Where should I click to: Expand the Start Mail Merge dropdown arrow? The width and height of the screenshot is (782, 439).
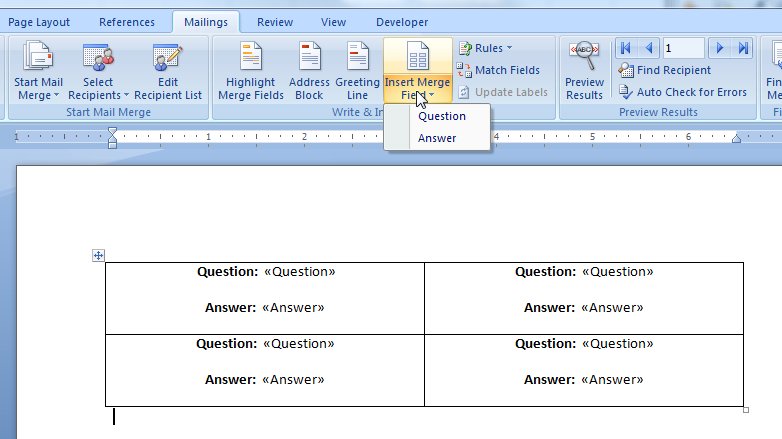pyautogui.click(x=56, y=95)
